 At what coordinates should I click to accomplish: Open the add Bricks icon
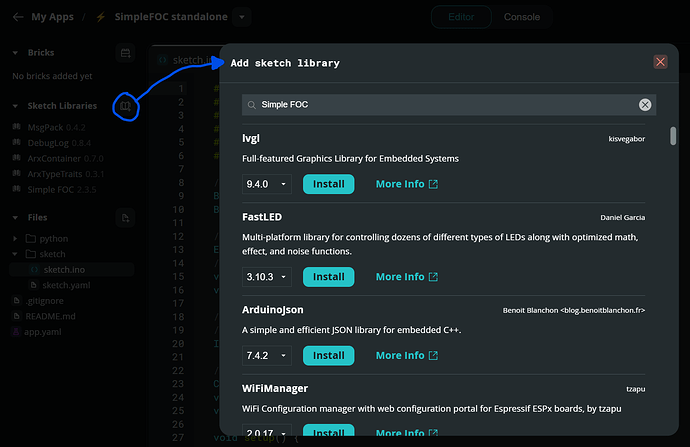coord(125,53)
